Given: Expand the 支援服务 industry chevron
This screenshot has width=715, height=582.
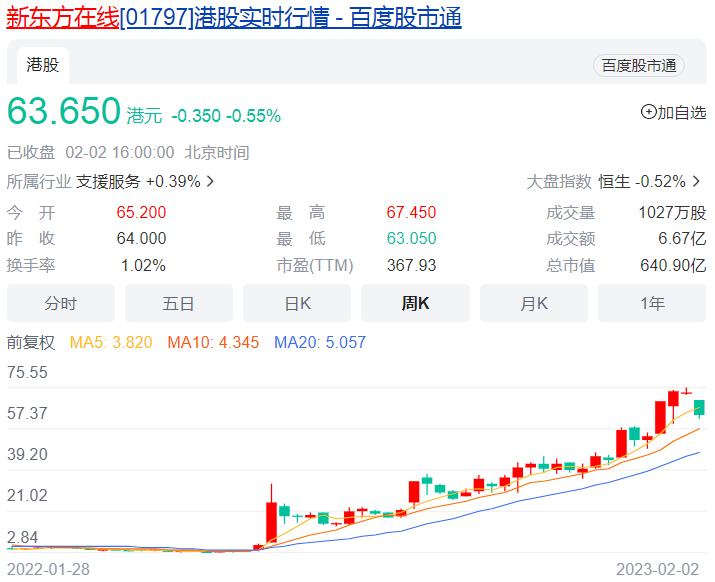Looking at the screenshot, I should [x=210, y=182].
